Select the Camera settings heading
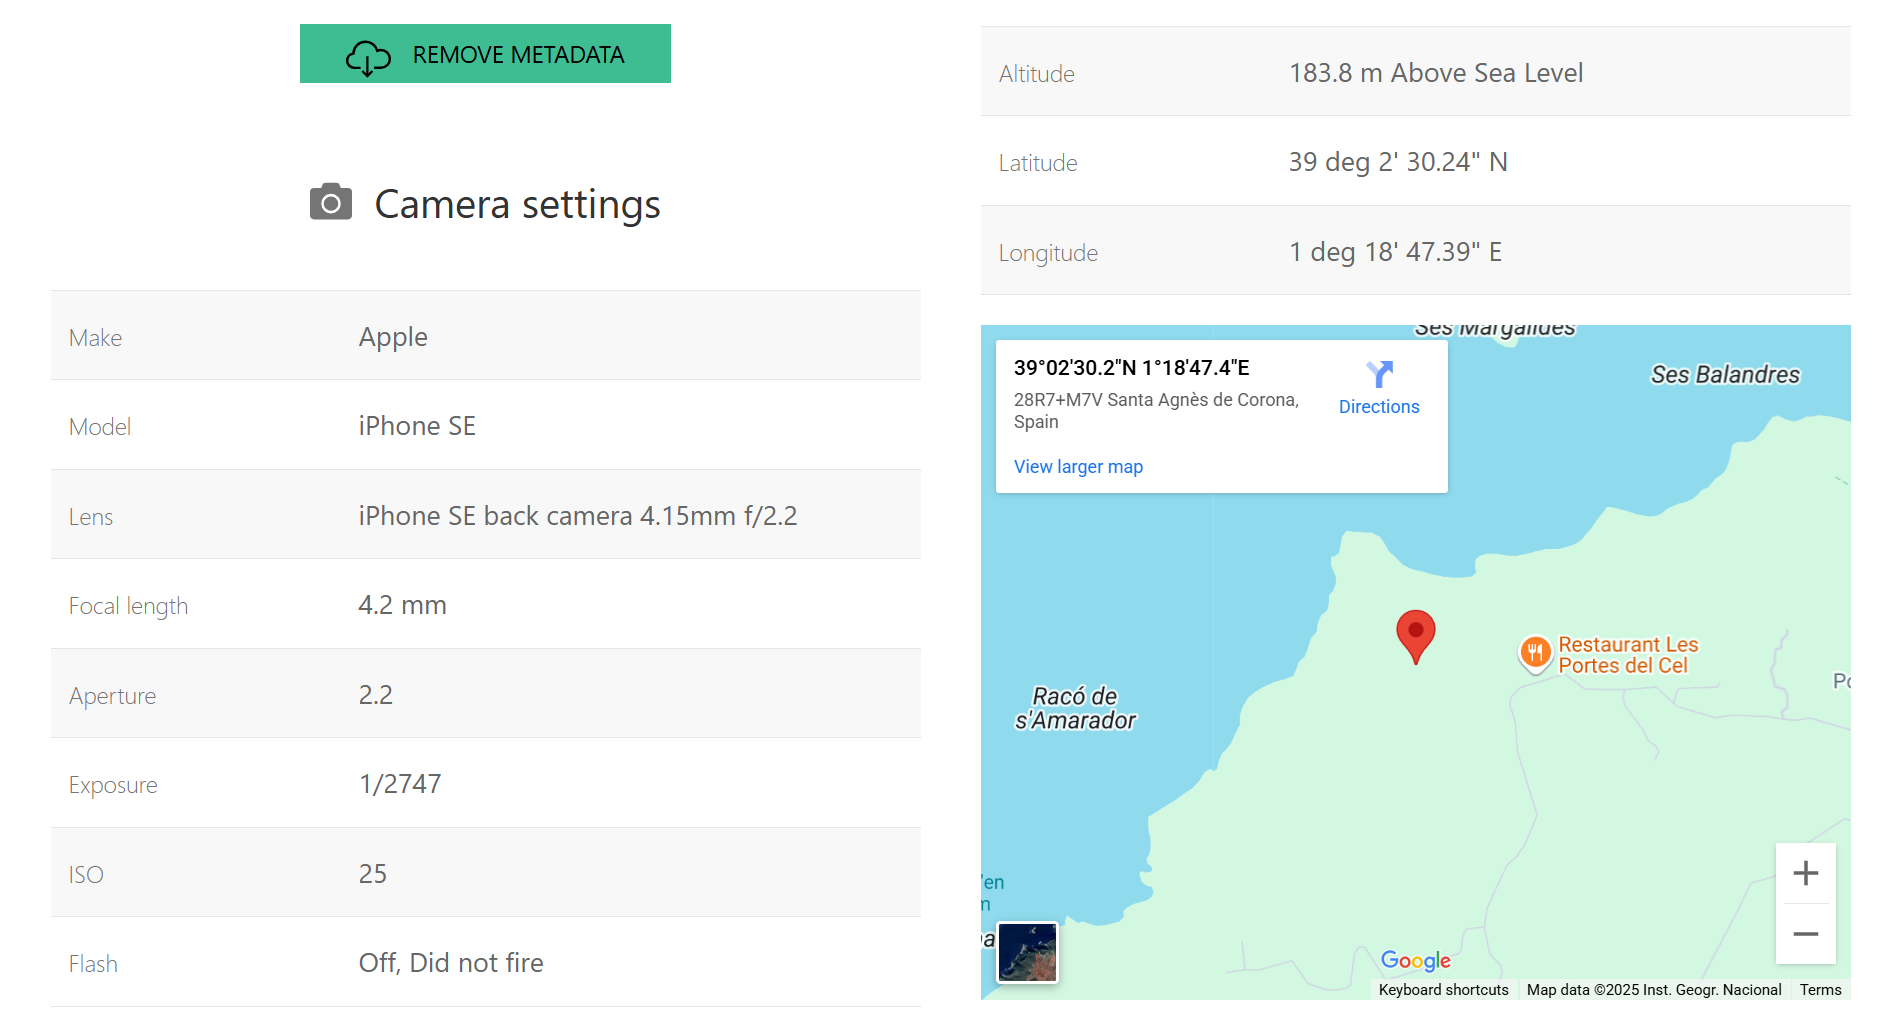This screenshot has width=1881, height=1030. (x=517, y=204)
